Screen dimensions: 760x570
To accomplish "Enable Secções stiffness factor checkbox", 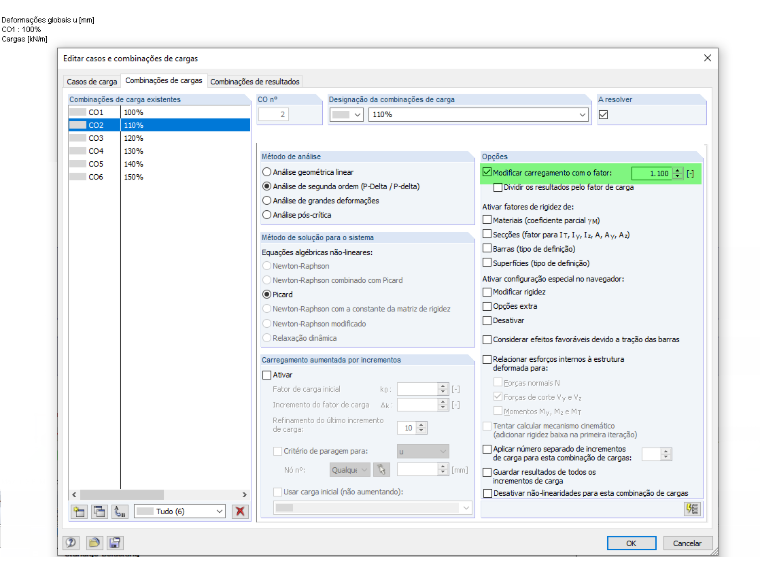I will pos(487,234).
